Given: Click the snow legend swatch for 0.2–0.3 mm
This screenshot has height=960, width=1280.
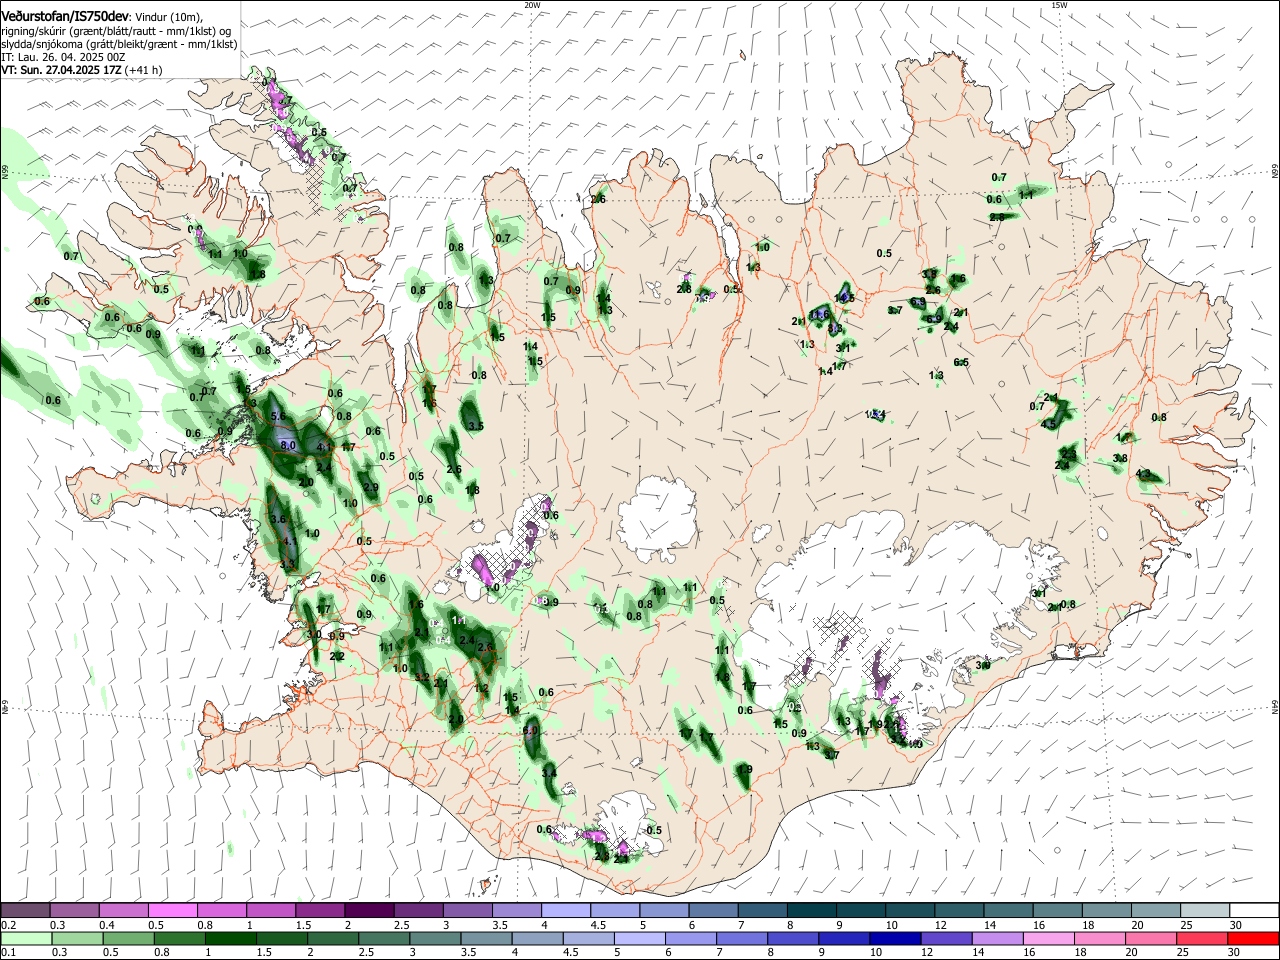Looking at the screenshot, I should pos(25,910).
